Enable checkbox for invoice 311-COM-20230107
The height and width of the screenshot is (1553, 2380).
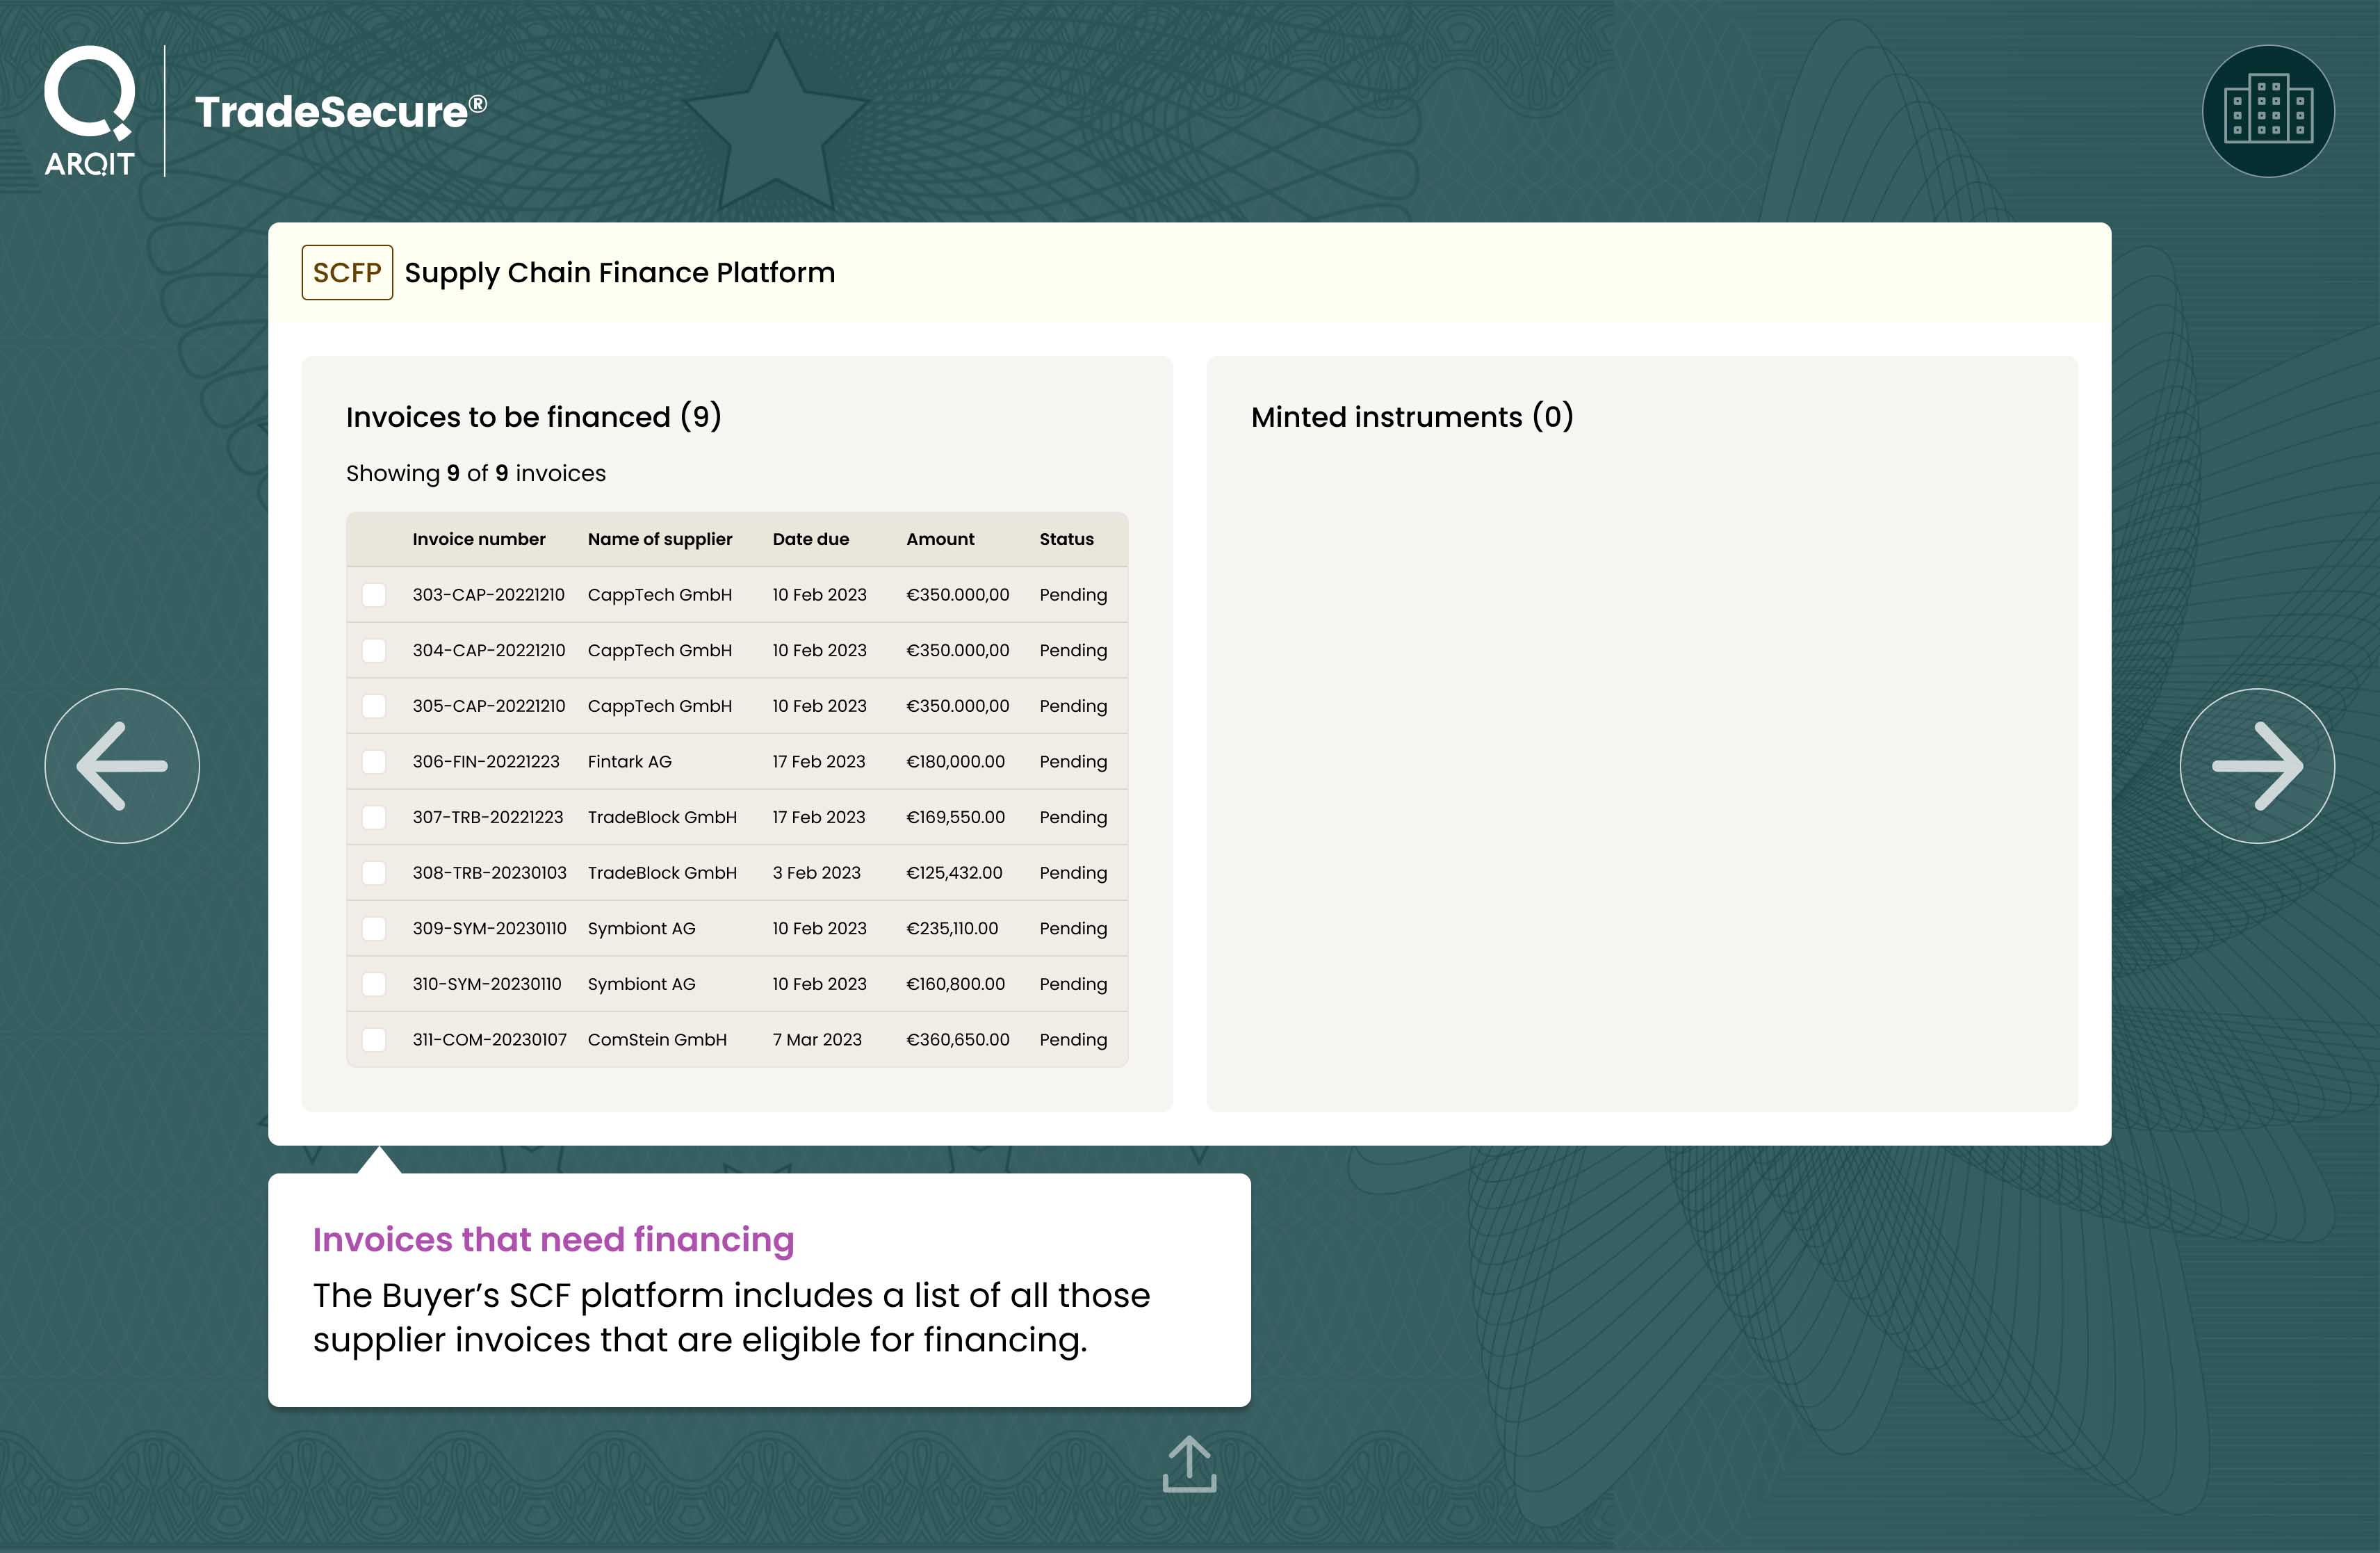pos(374,1040)
